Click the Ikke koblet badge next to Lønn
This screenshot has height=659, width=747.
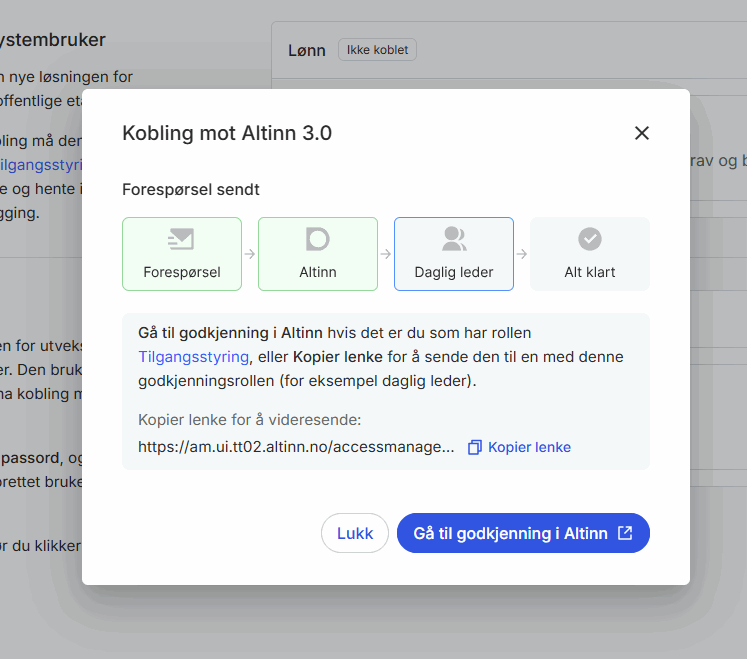(x=377, y=50)
